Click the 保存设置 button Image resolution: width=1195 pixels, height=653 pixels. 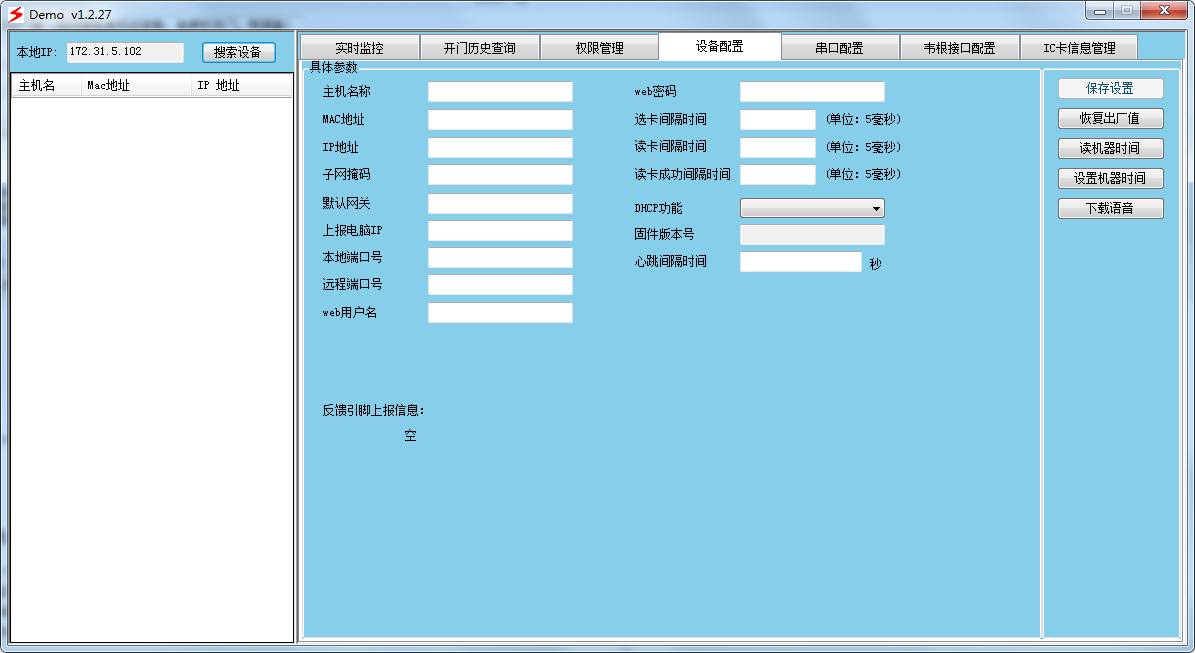pyautogui.click(x=1110, y=89)
